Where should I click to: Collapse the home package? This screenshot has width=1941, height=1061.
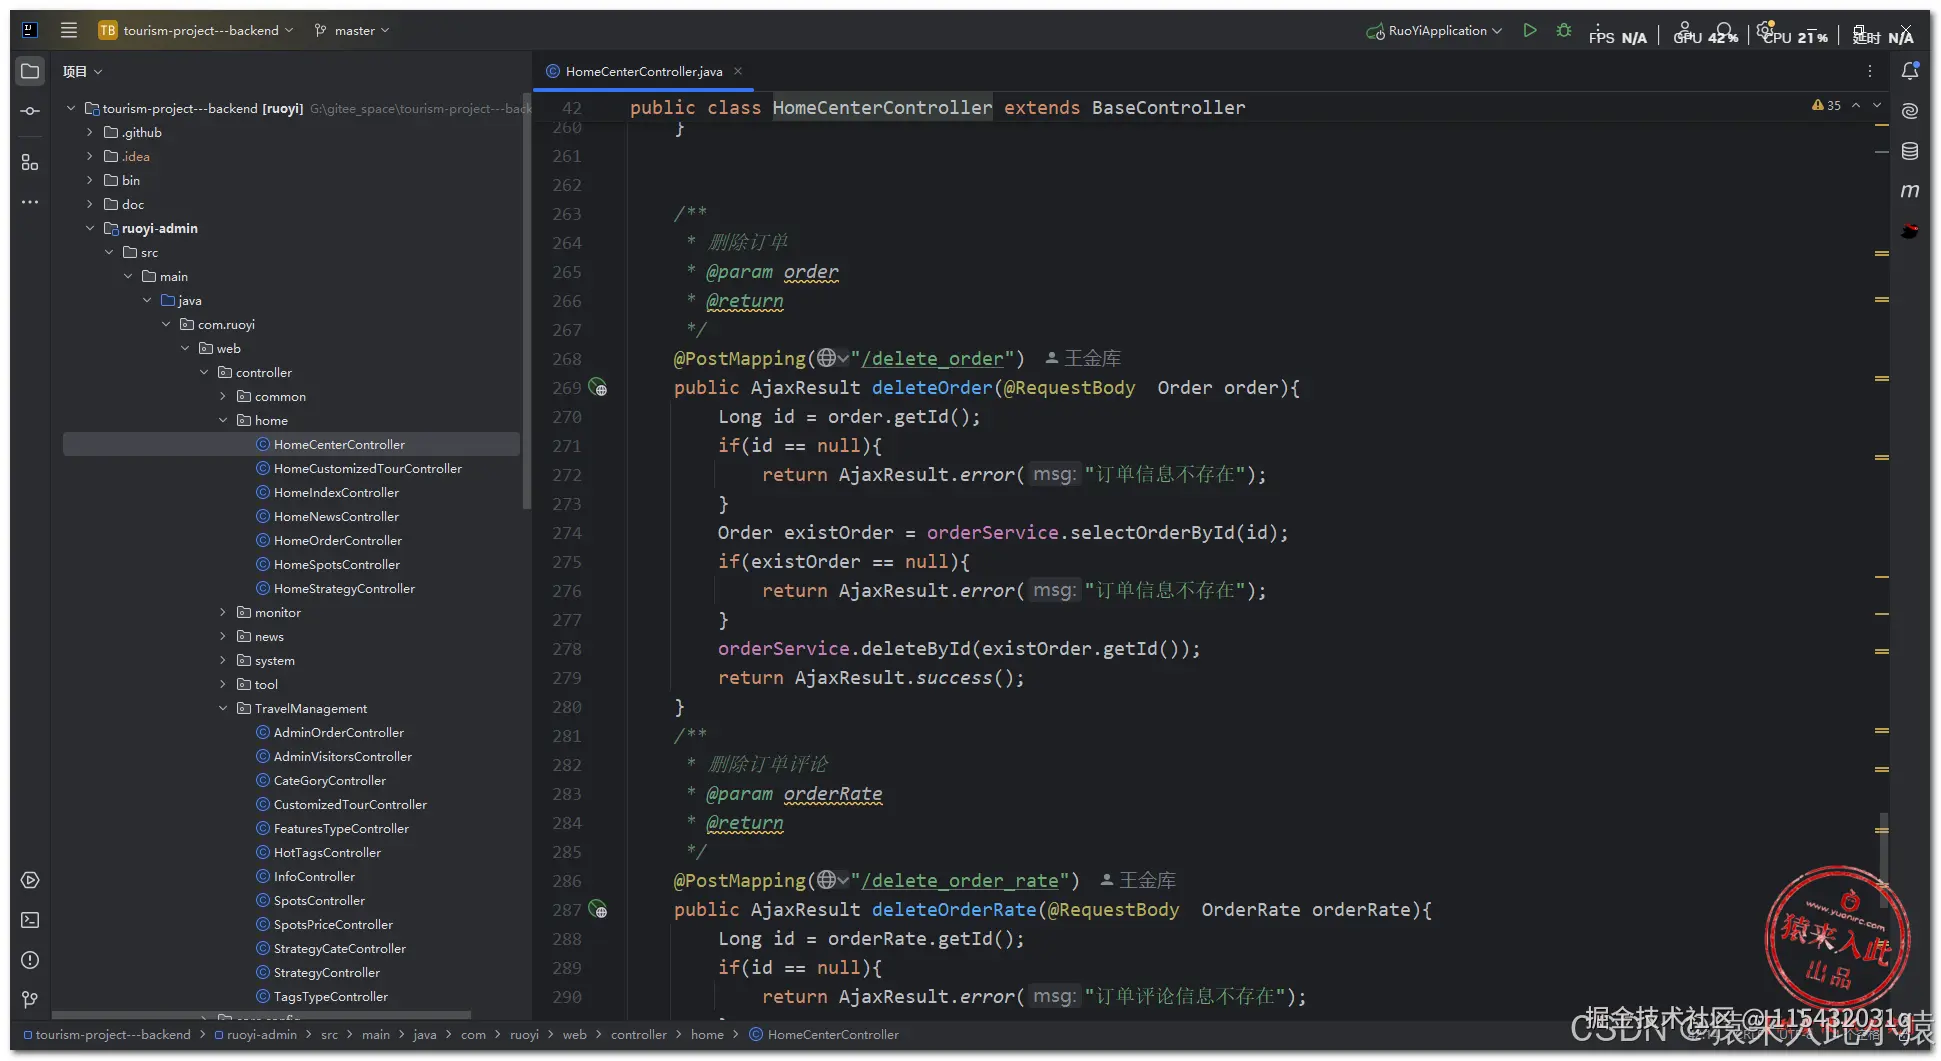[x=223, y=420]
